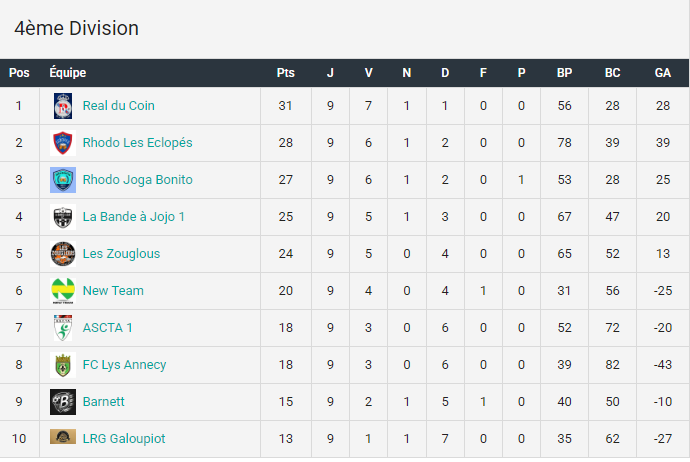This screenshot has height=462, width=690.
Task: Open the ASCTA 1 shield logo
Action: [x=63, y=328]
